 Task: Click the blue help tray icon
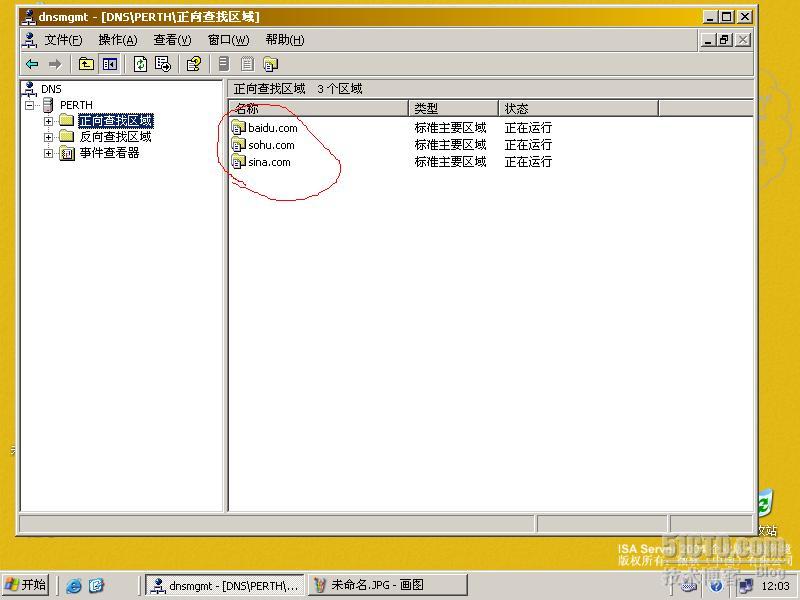(716, 586)
